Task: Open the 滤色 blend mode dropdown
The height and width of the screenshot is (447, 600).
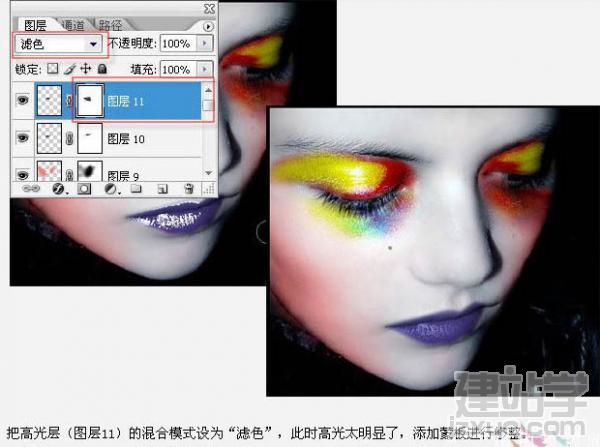Action: click(x=58, y=44)
